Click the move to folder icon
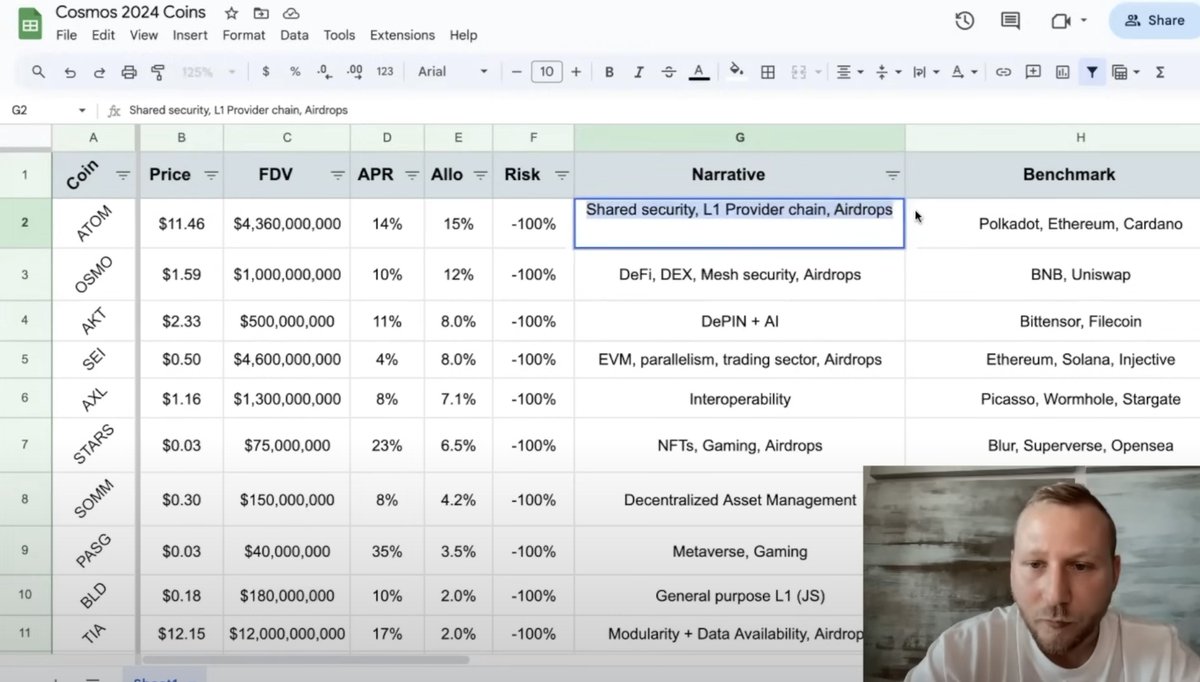Screen dimensions: 1200x682 point(261,13)
